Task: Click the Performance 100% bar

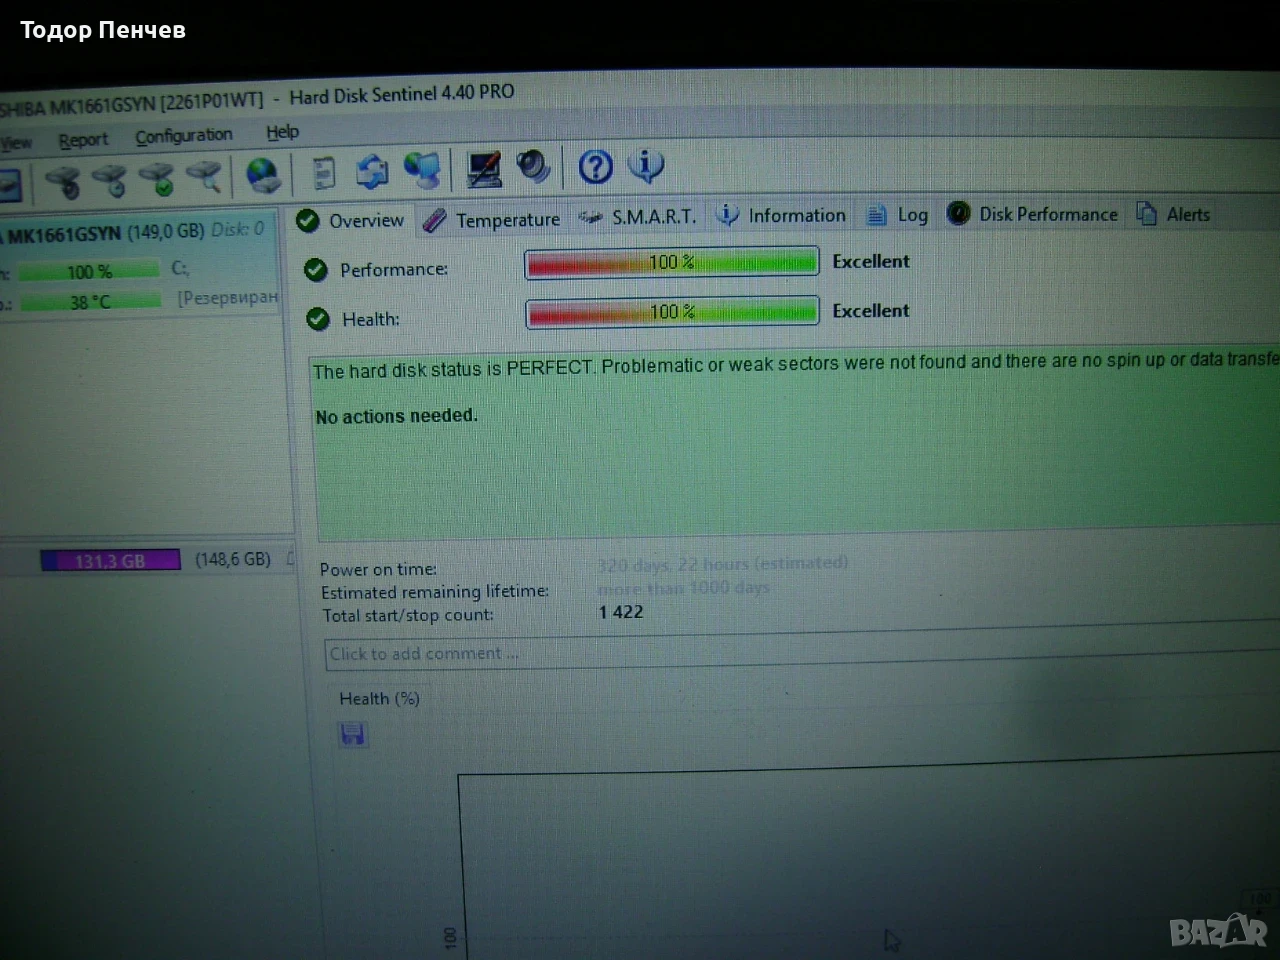Action: (671, 263)
